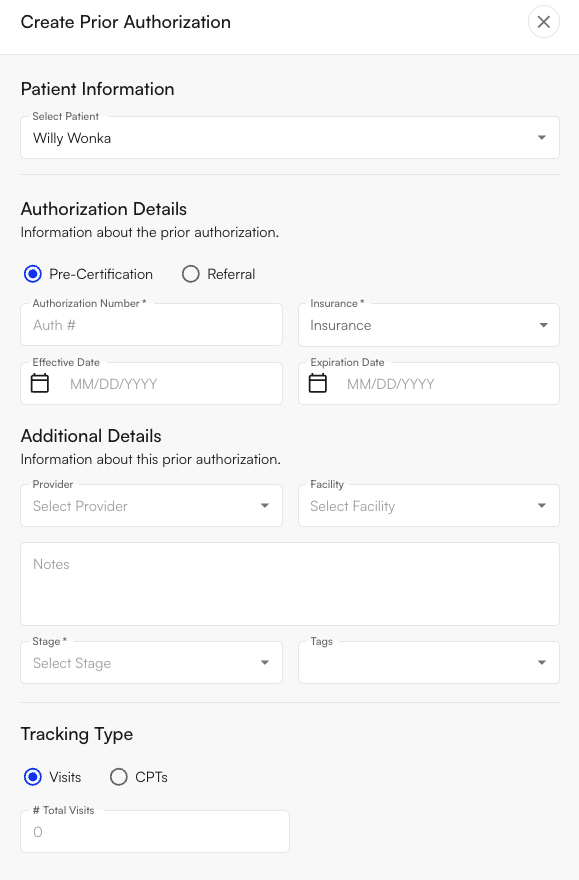Click the Insurance dropdown arrow icon
Screen dimensions: 579x880
(x=543, y=325)
